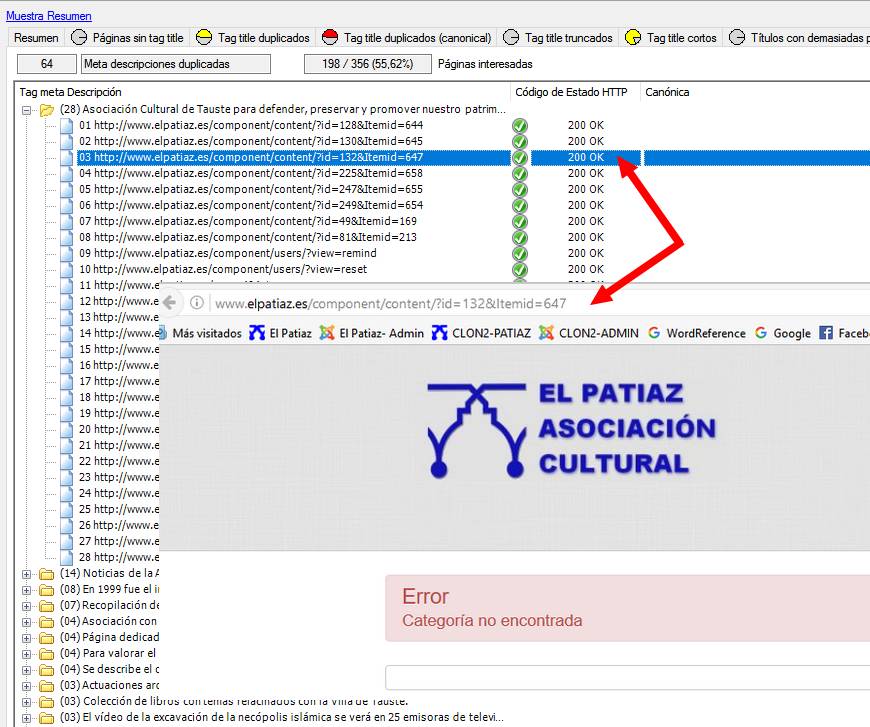The height and width of the screenshot is (727, 870).
Task: Click the page icon of row 05
Action: pyautogui.click(x=67, y=190)
